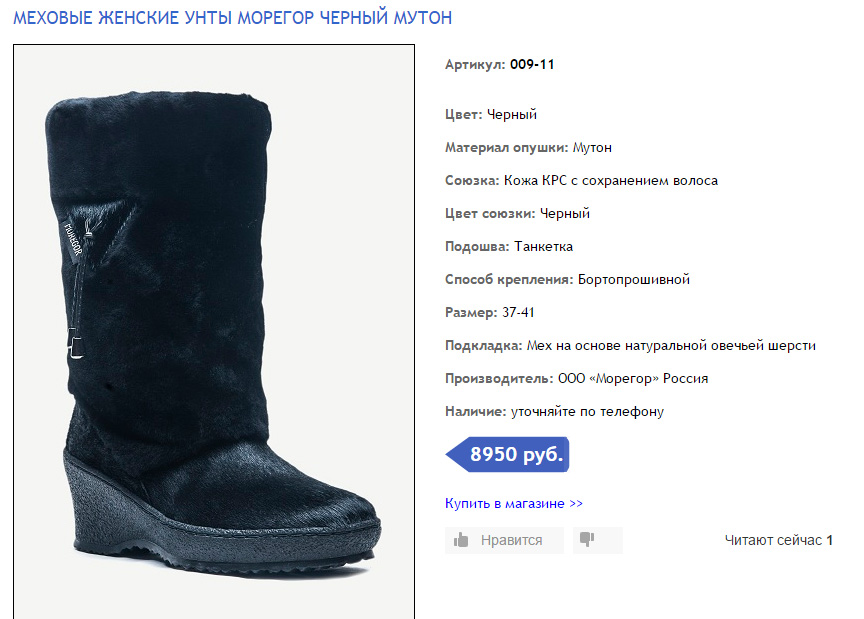Click the 'Наличие: уточняйте по телефону' line
This screenshot has width=864, height=619.
[554, 412]
